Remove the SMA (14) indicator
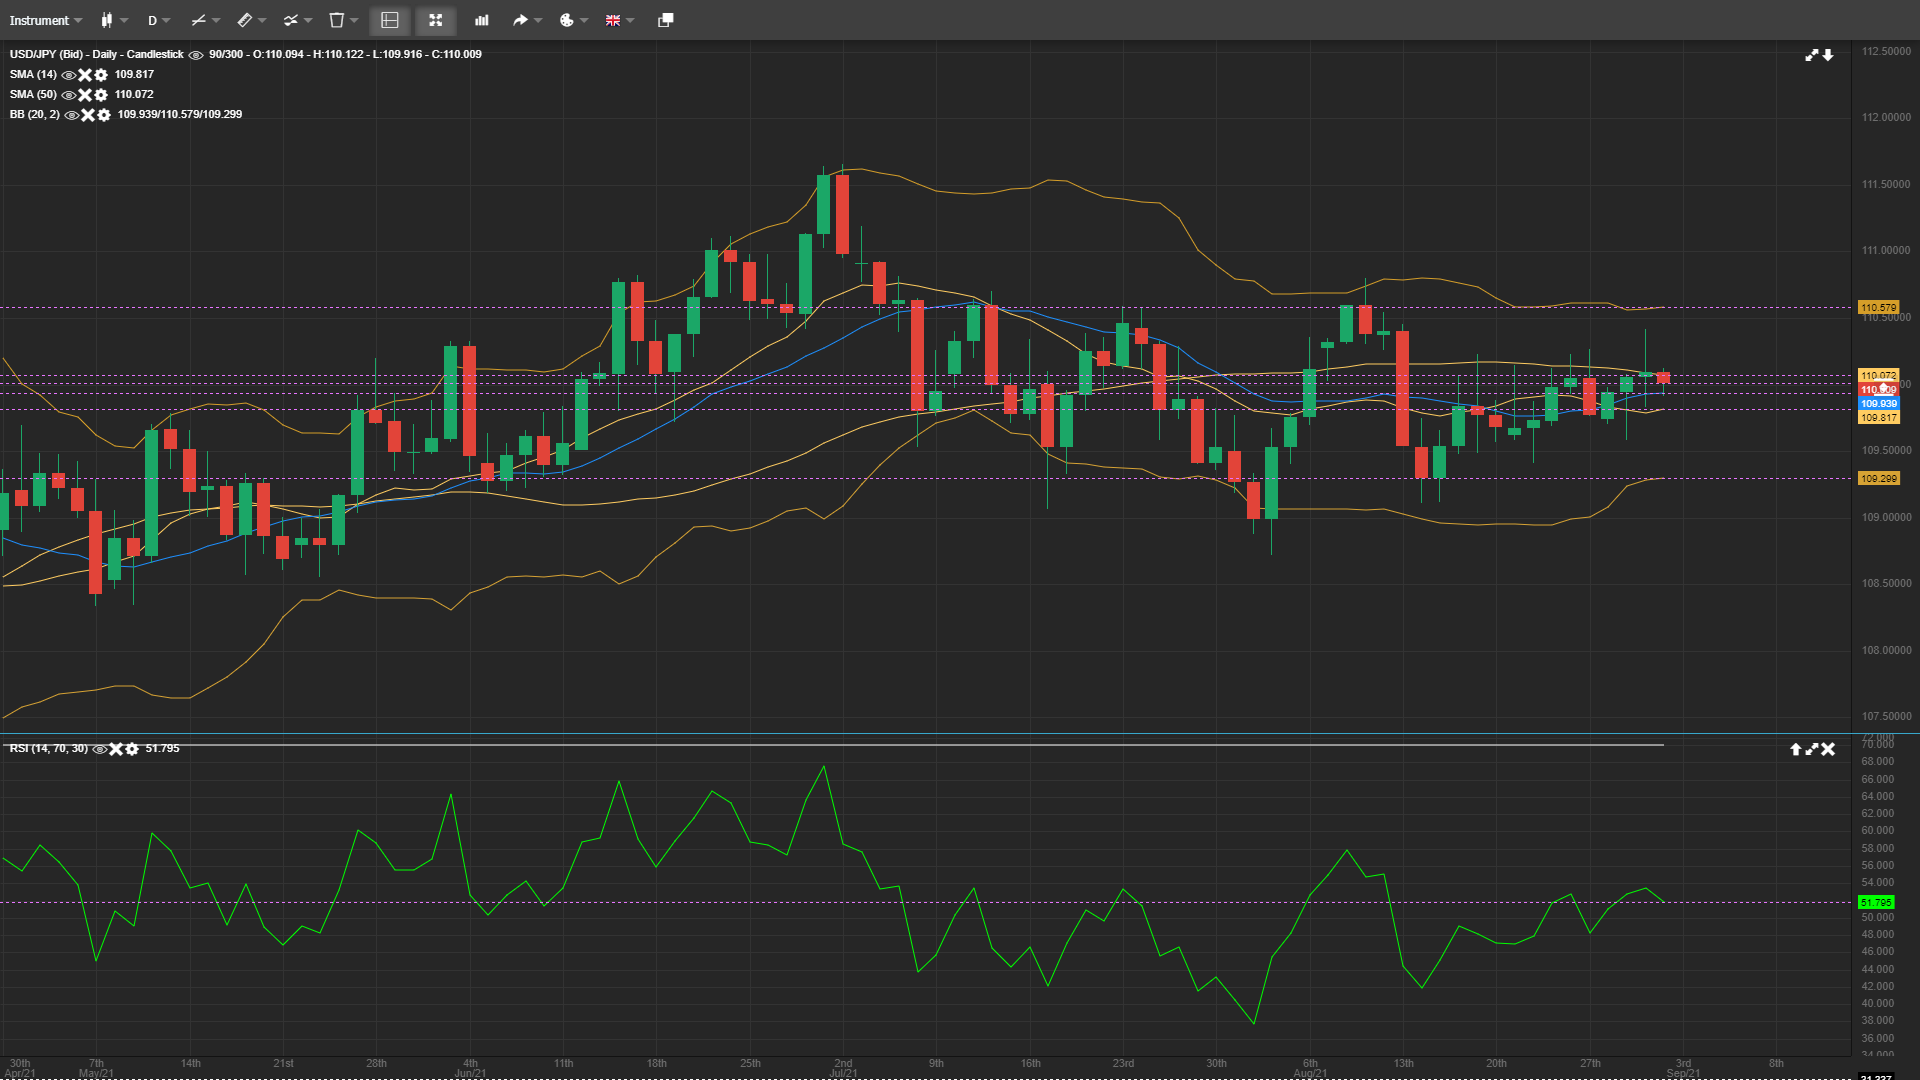 click(x=85, y=75)
